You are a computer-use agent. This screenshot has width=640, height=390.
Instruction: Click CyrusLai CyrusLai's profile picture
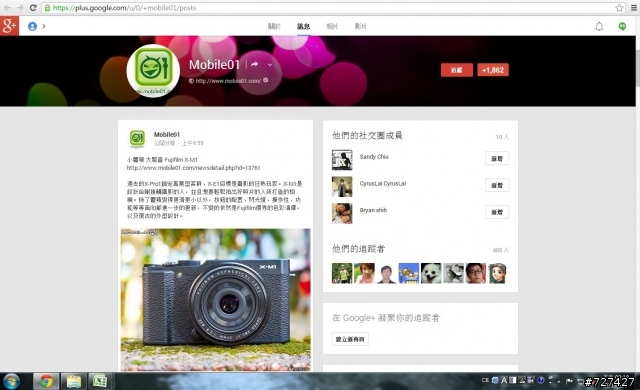(x=342, y=186)
